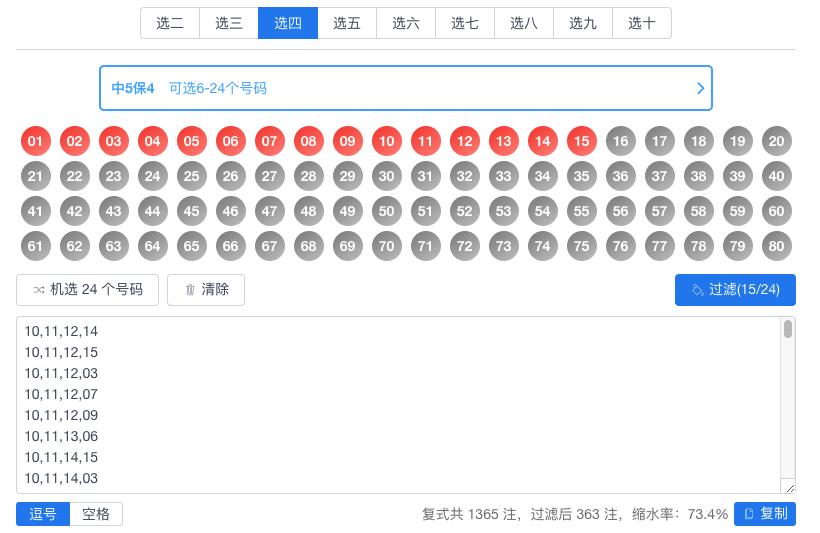Click the copy document icon
820x533 pixels.
749,514
